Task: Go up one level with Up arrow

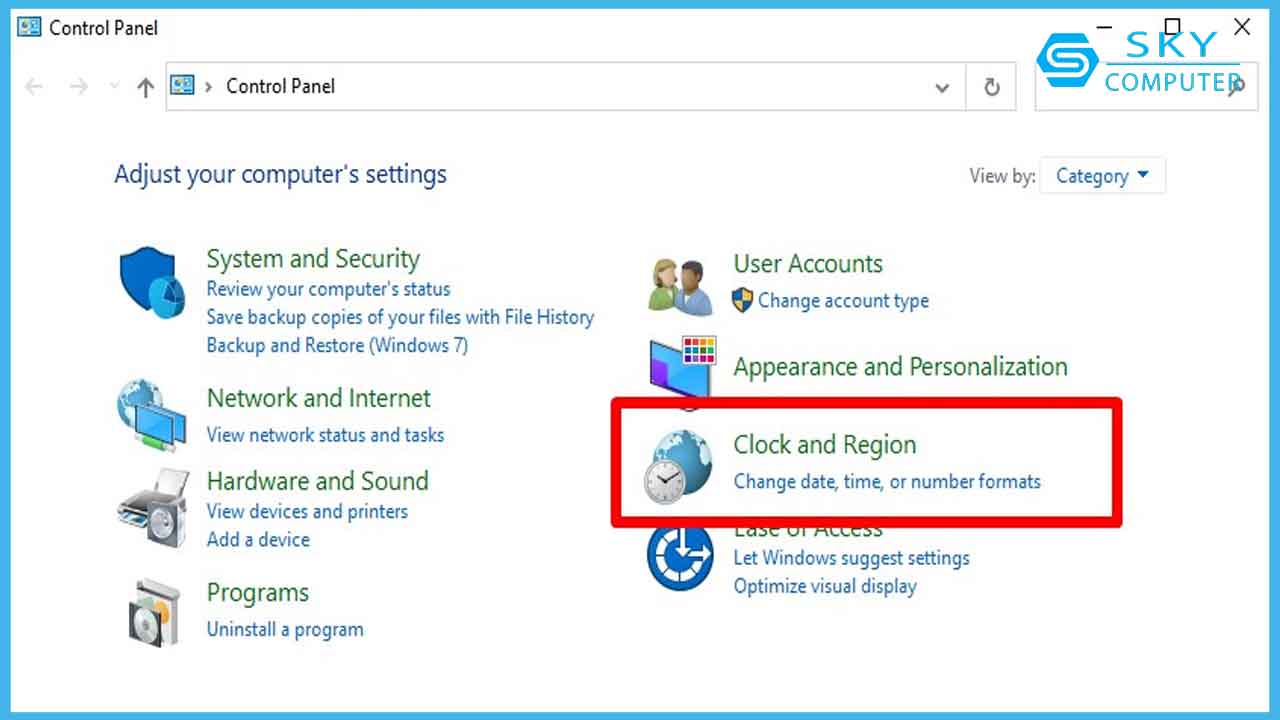Action: (x=146, y=87)
